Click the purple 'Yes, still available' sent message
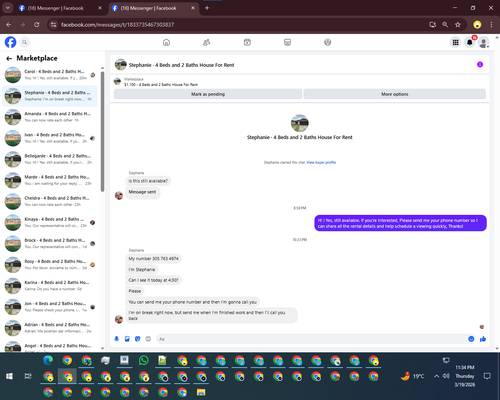The height and width of the screenshot is (400, 500). [x=400, y=223]
